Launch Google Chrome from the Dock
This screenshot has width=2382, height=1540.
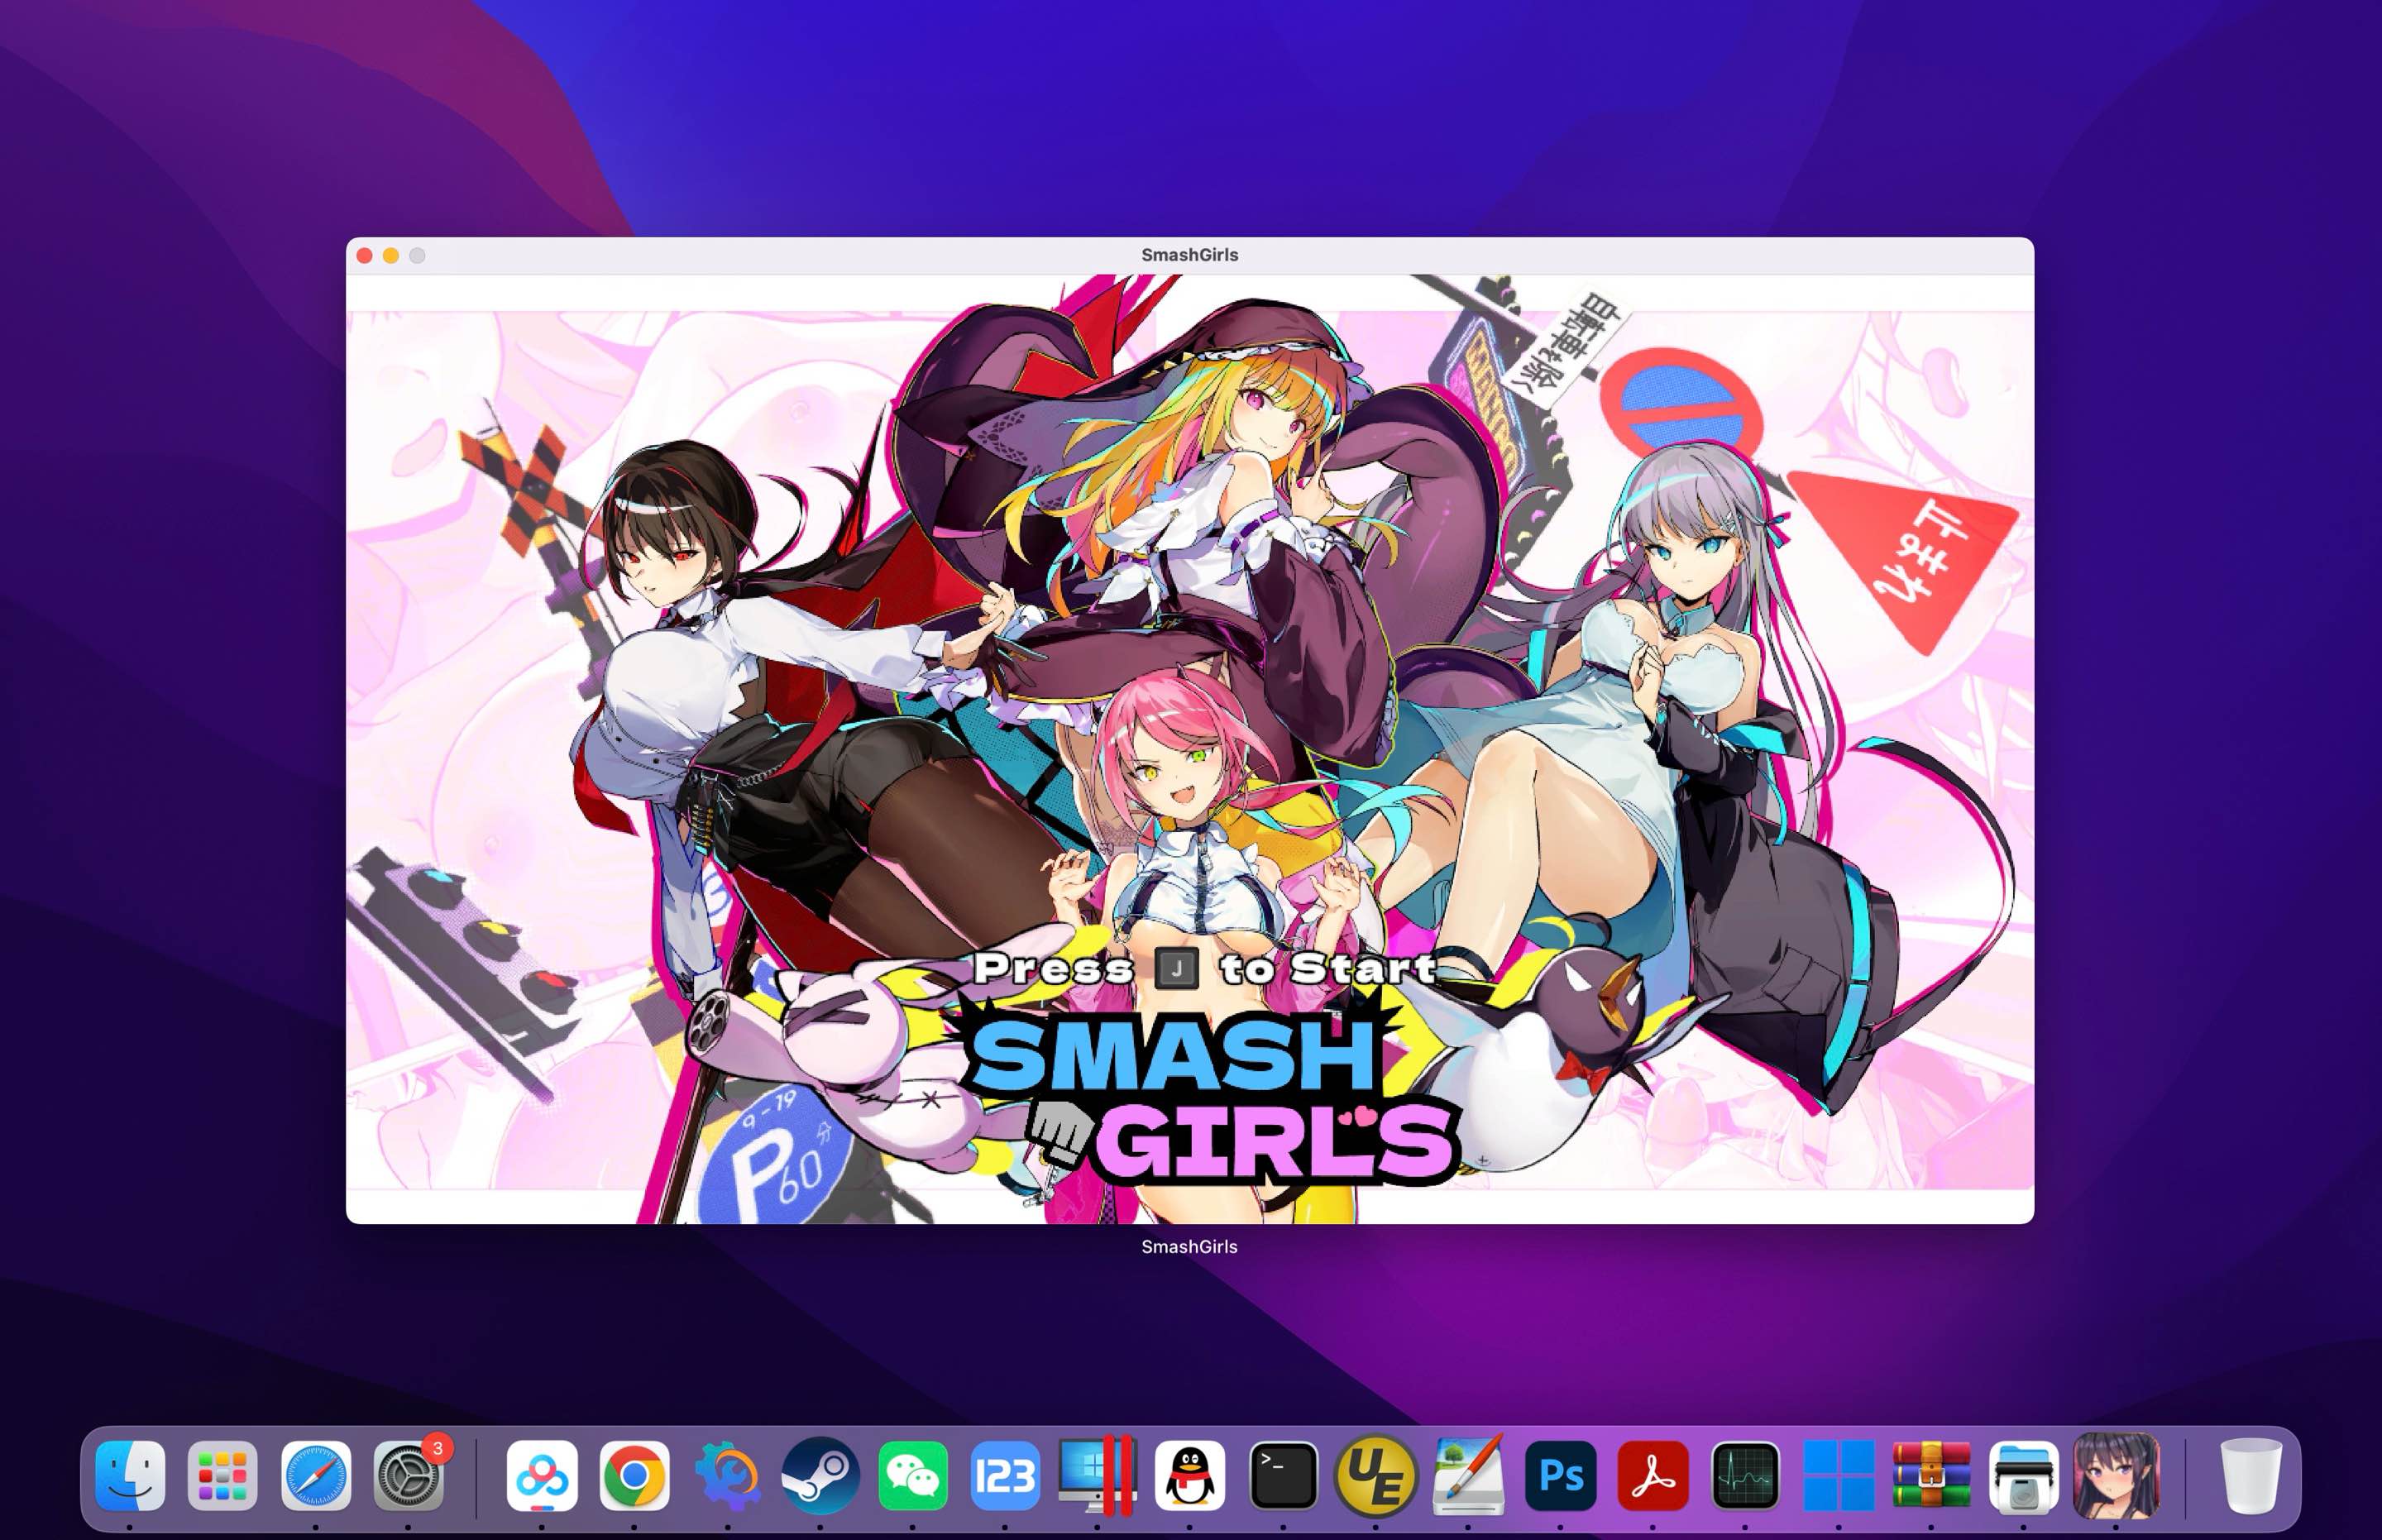[634, 1475]
